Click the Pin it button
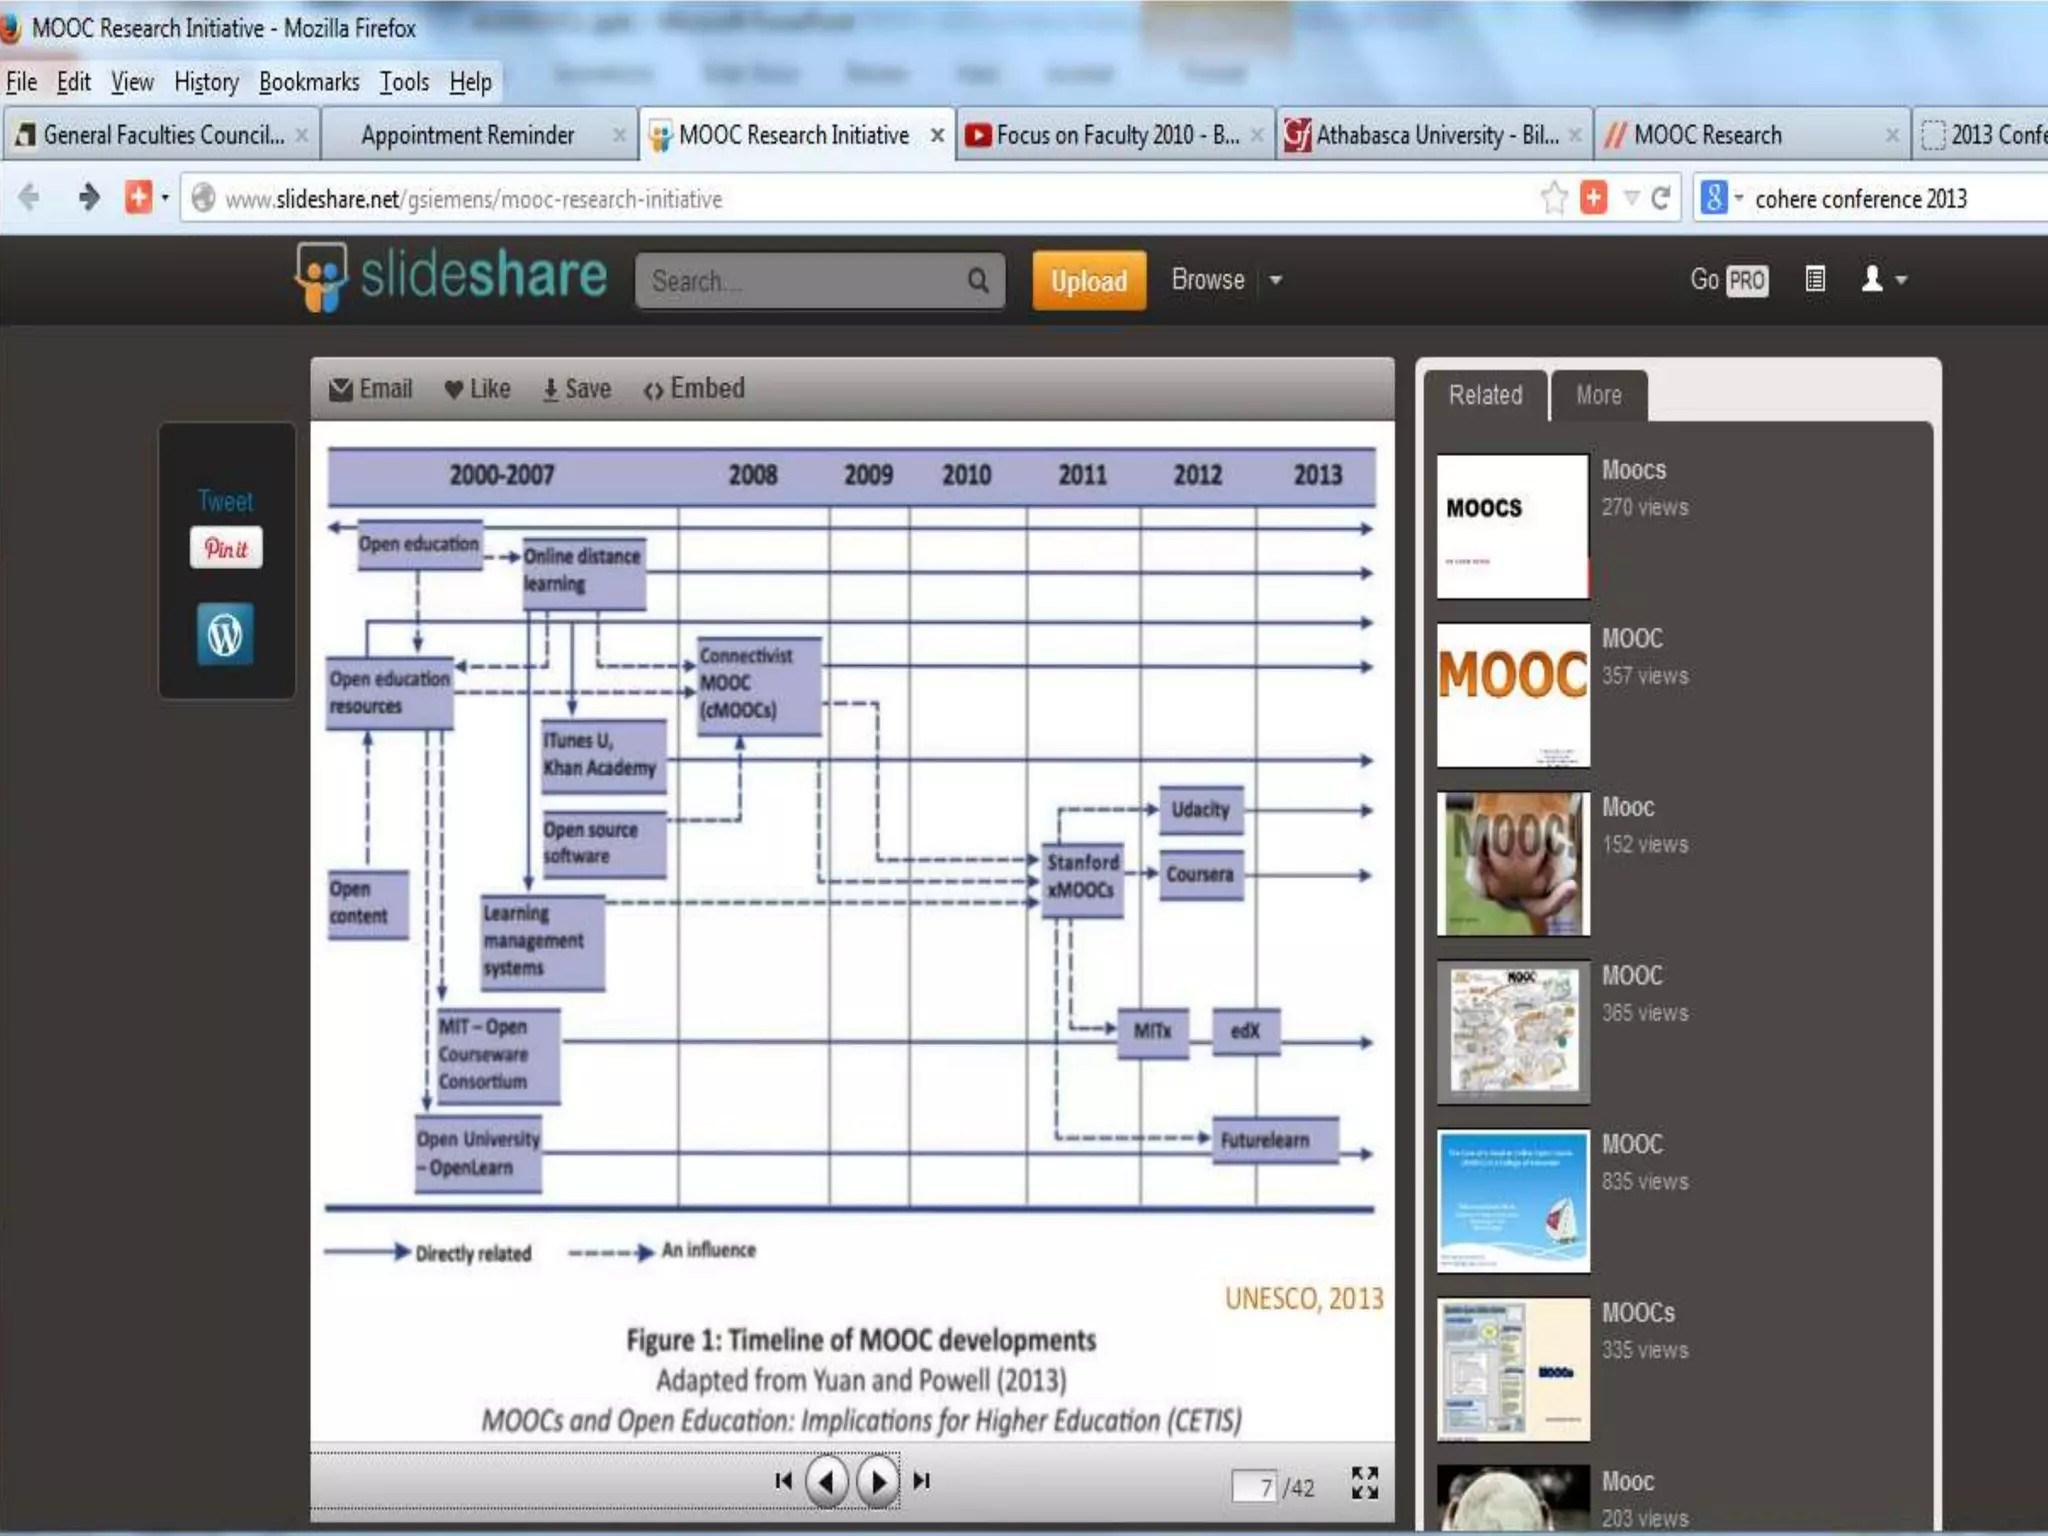 (226, 548)
